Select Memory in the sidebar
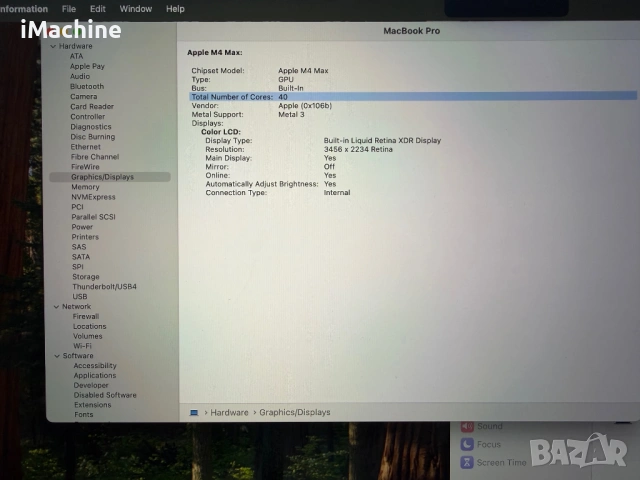Screen dimensions: 640x480 tap(85, 187)
